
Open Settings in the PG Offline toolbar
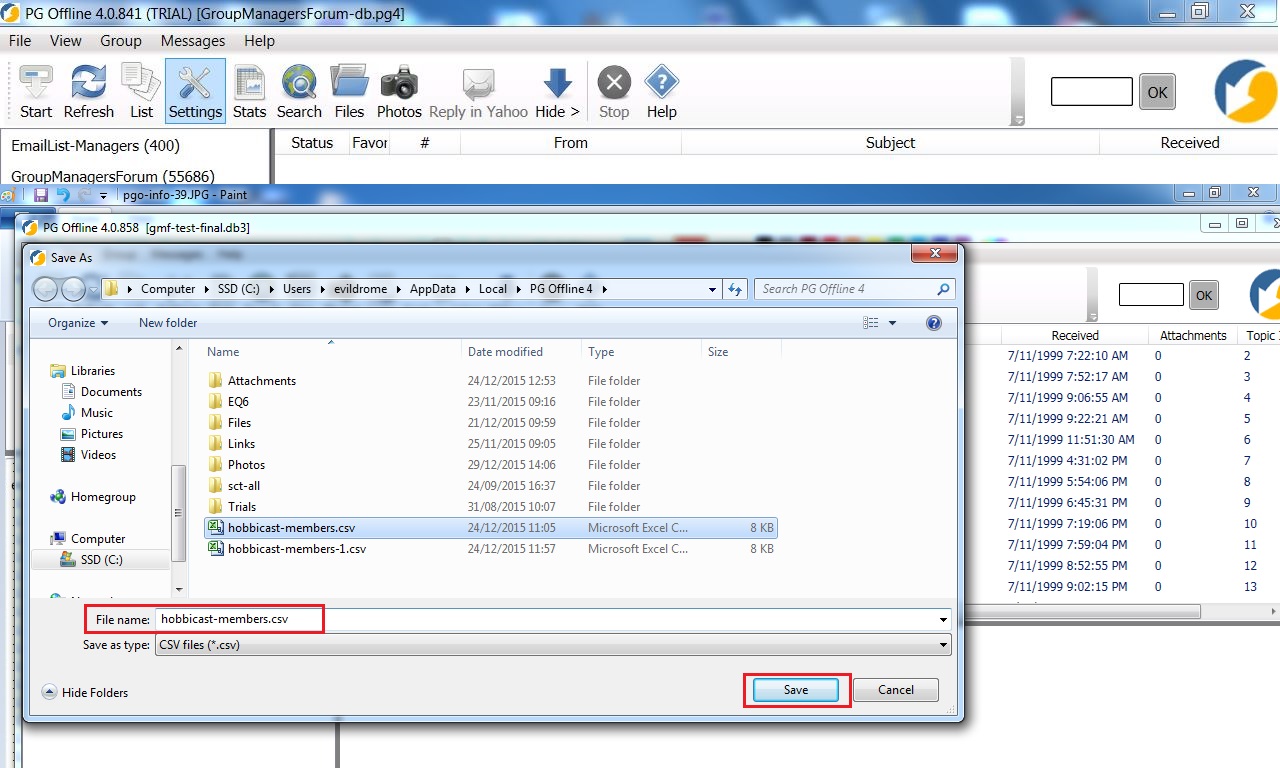coord(195,91)
